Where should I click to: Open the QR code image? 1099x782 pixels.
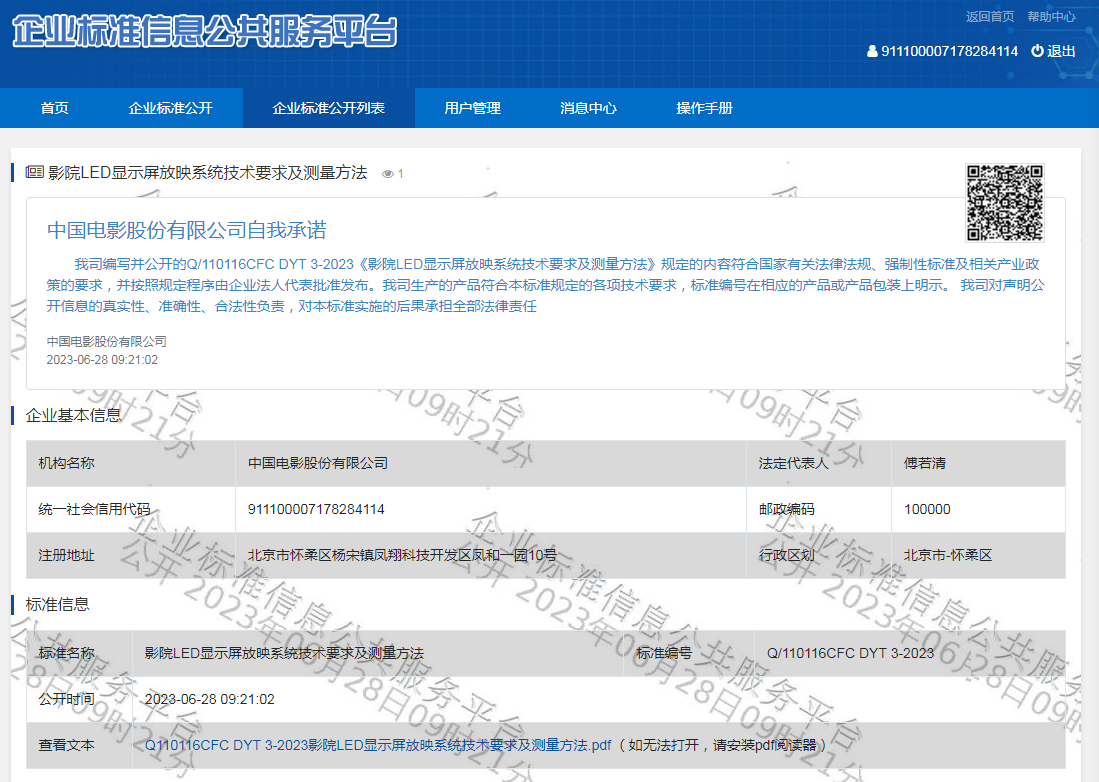[1005, 203]
